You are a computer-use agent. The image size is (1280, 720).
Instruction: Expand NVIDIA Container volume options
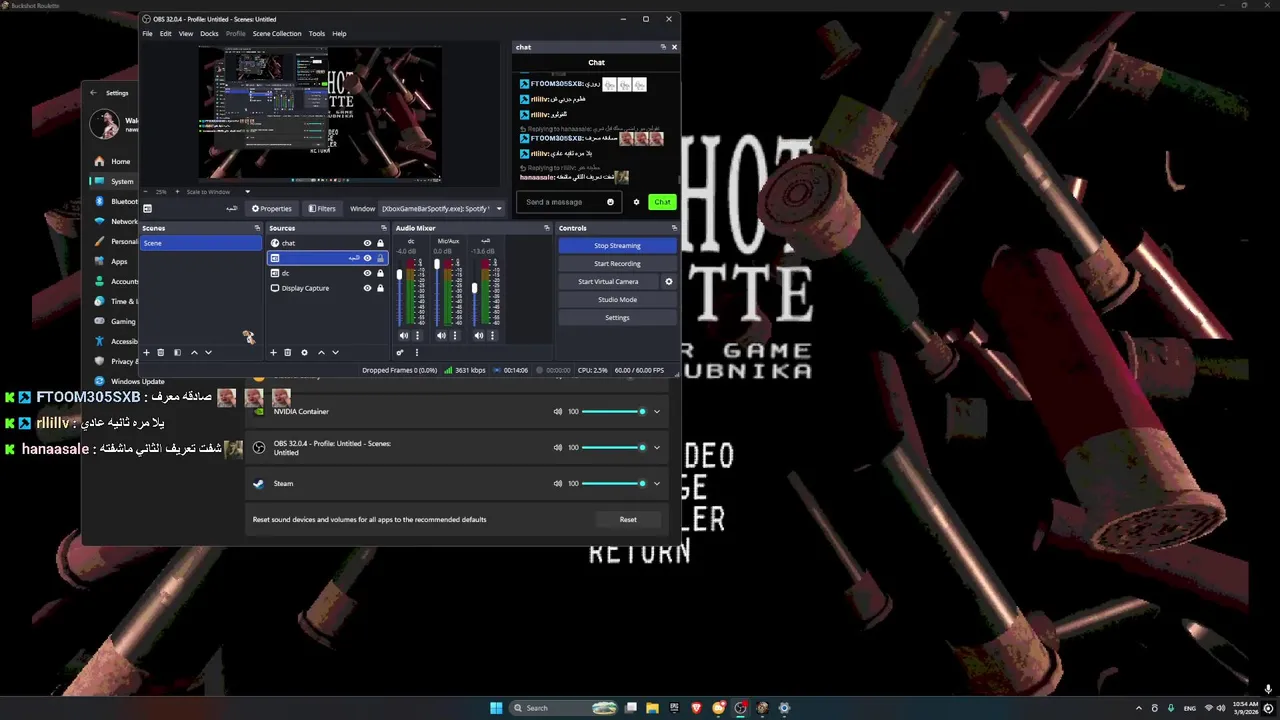[x=657, y=411]
